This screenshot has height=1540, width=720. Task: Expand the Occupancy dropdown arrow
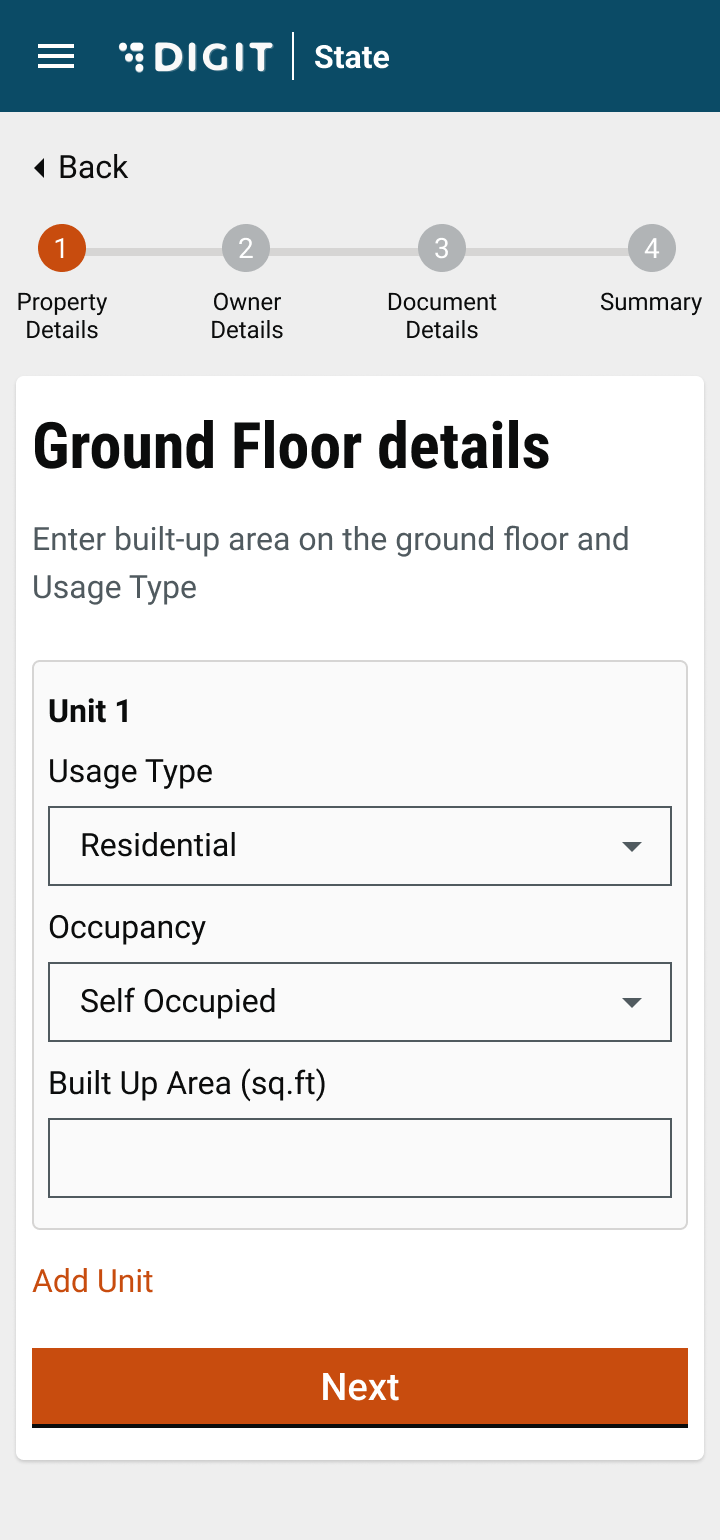coord(631,1003)
